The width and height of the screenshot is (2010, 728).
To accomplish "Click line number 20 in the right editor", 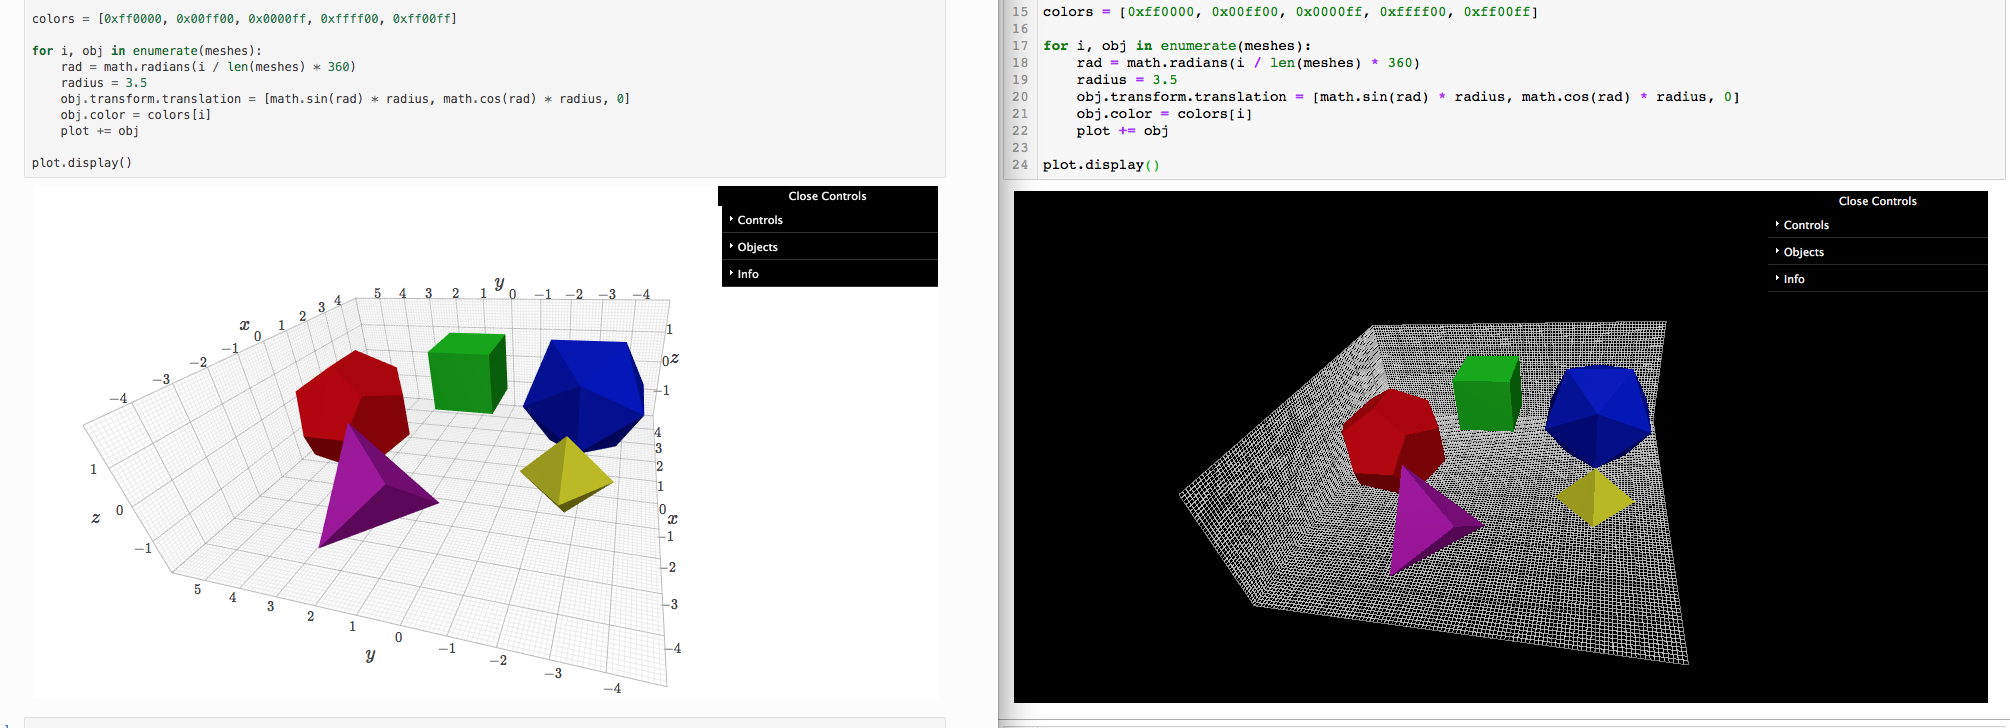I will [1020, 97].
